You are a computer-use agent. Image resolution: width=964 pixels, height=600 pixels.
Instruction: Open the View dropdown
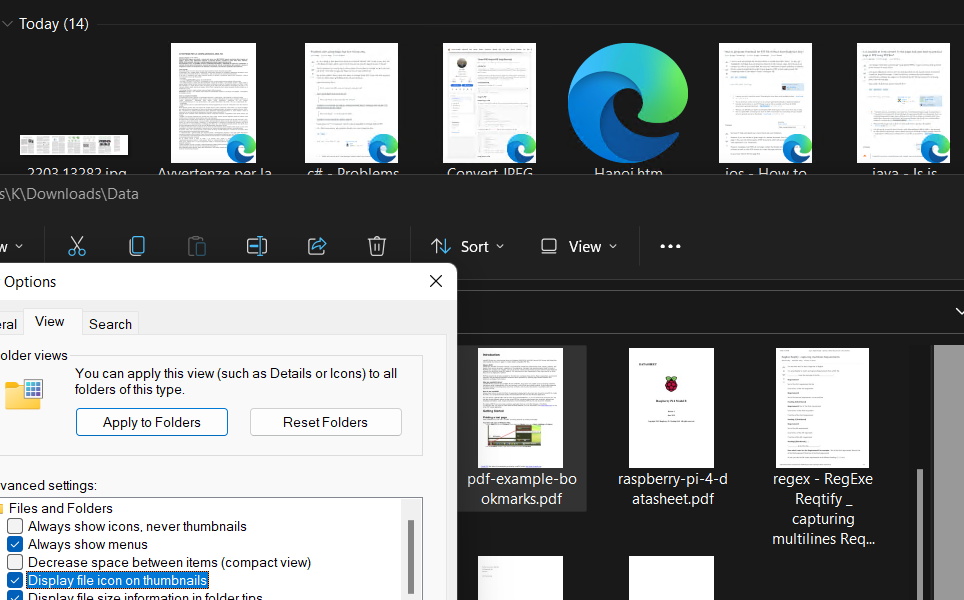(x=578, y=245)
